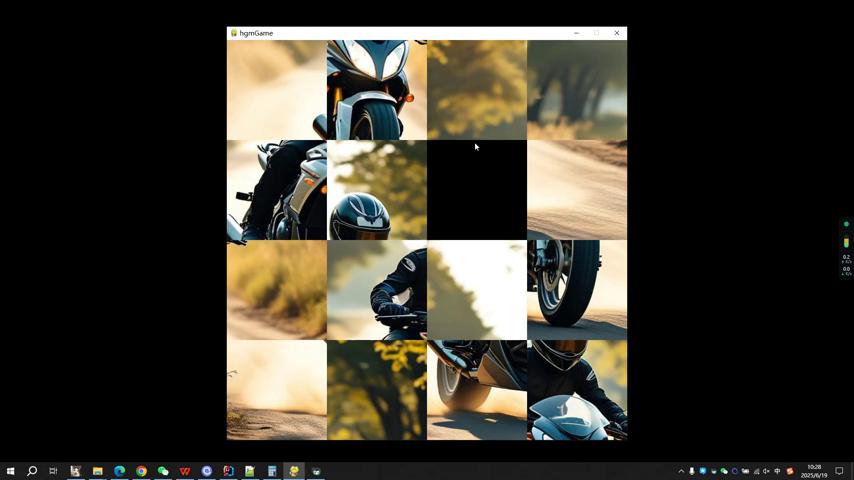The image size is (854, 480).
Task: Select the motorcycle headlight tile in the top row
Action: coord(377,90)
